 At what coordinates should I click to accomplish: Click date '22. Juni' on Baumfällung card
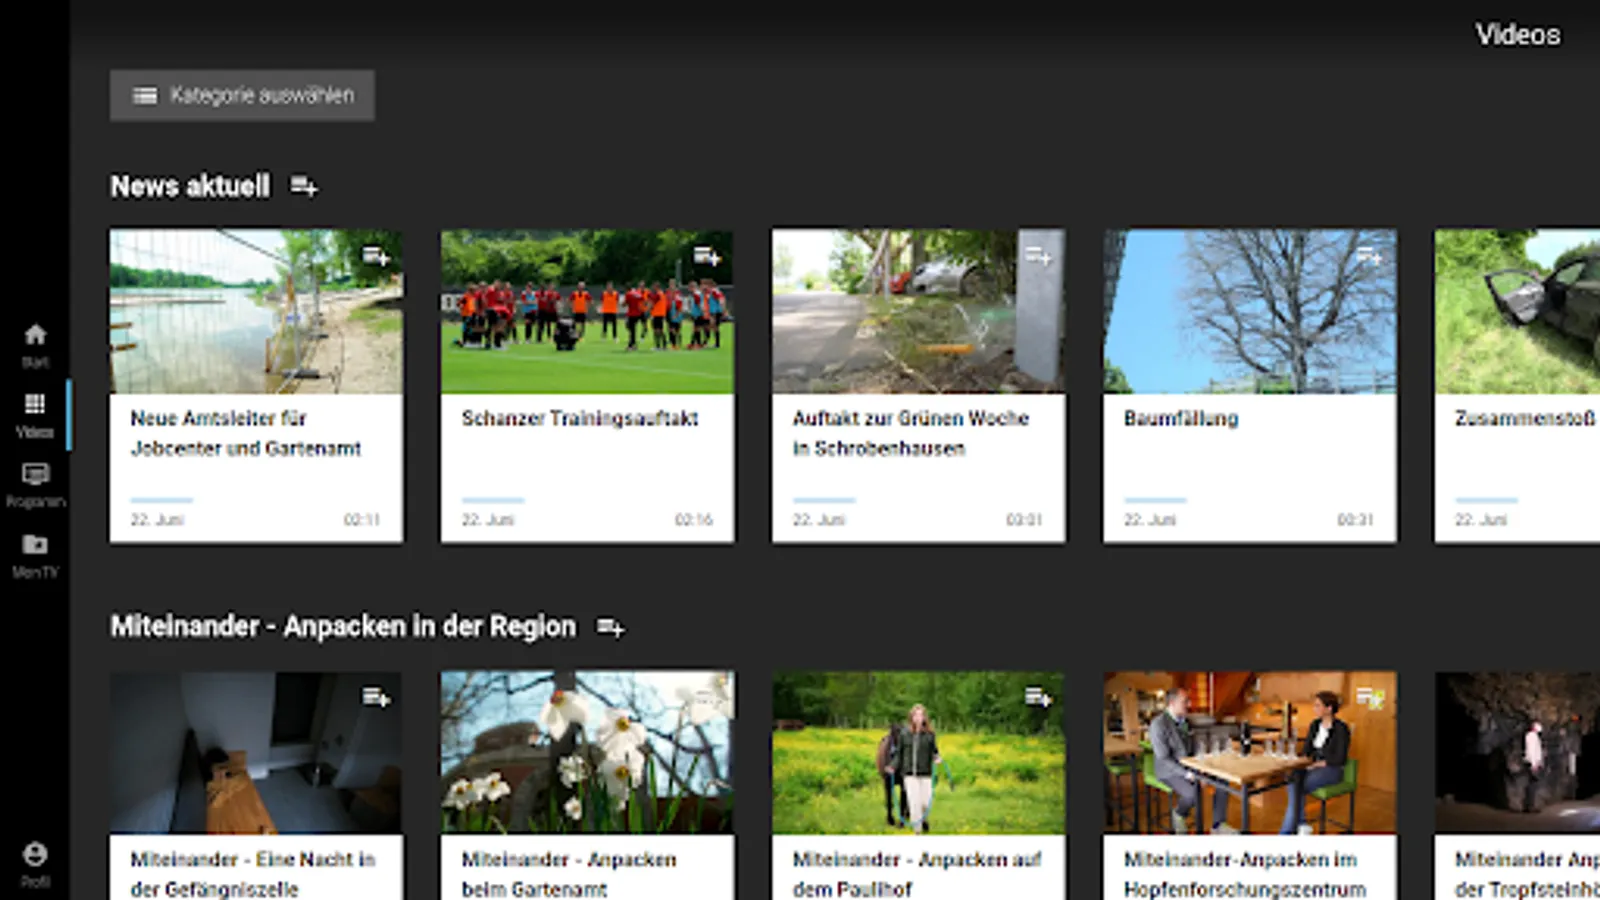point(1150,519)
